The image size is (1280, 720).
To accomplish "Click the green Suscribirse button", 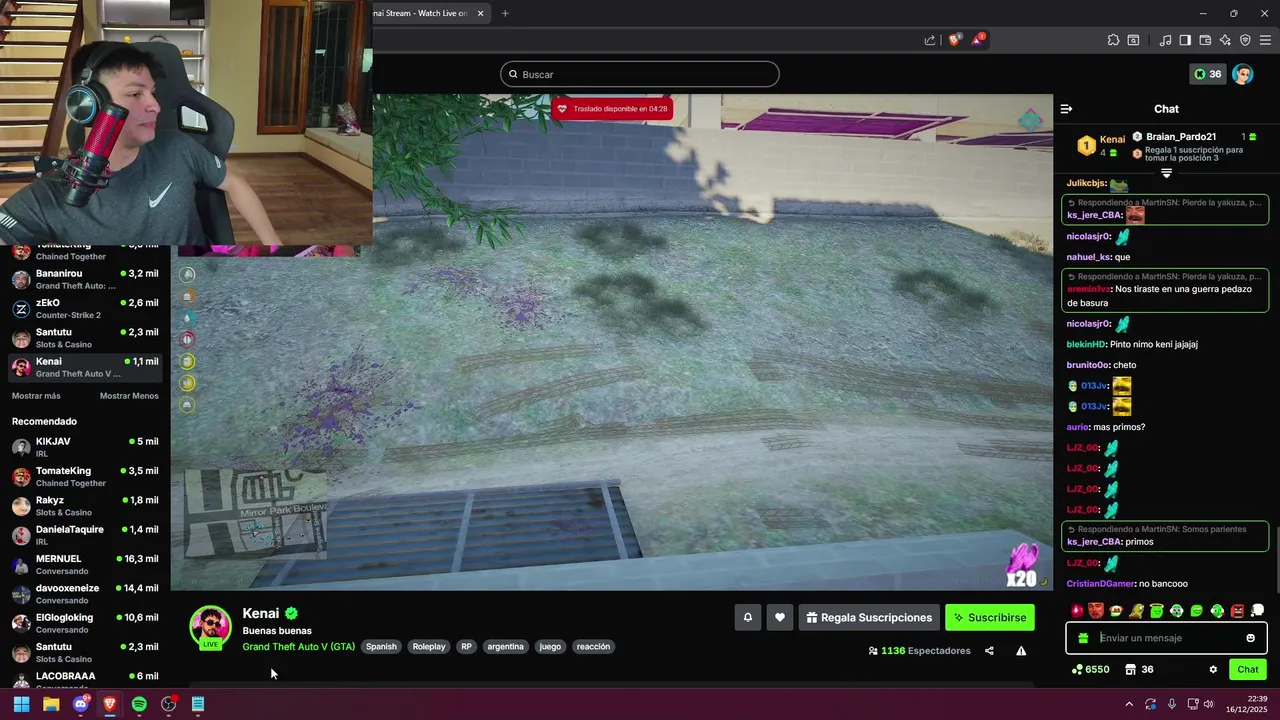I will tap(990, 618).
